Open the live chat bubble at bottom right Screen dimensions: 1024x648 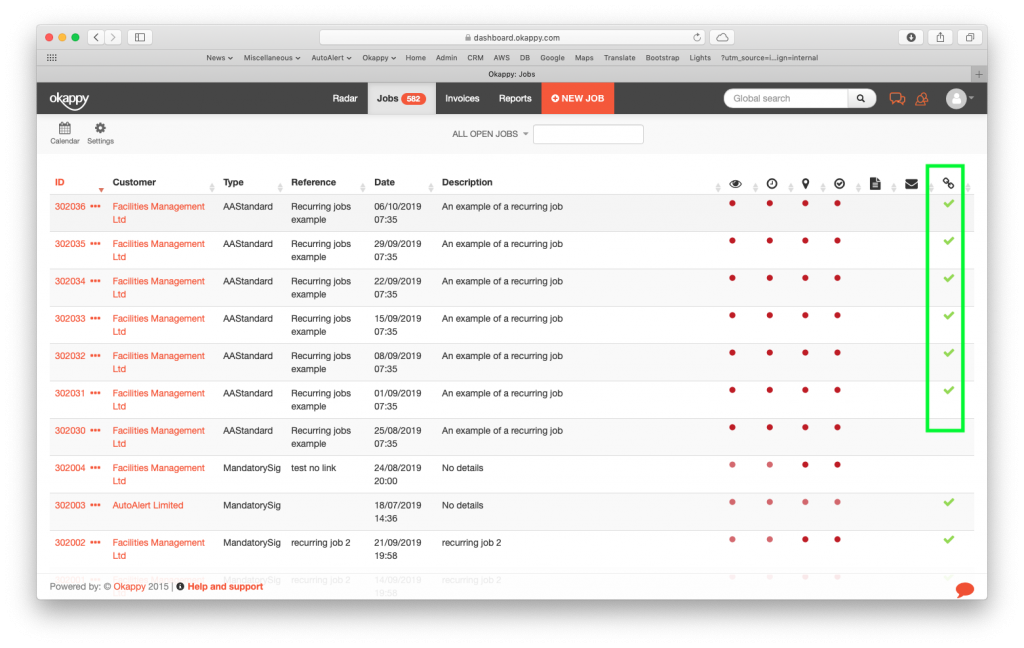click(965, 589)
